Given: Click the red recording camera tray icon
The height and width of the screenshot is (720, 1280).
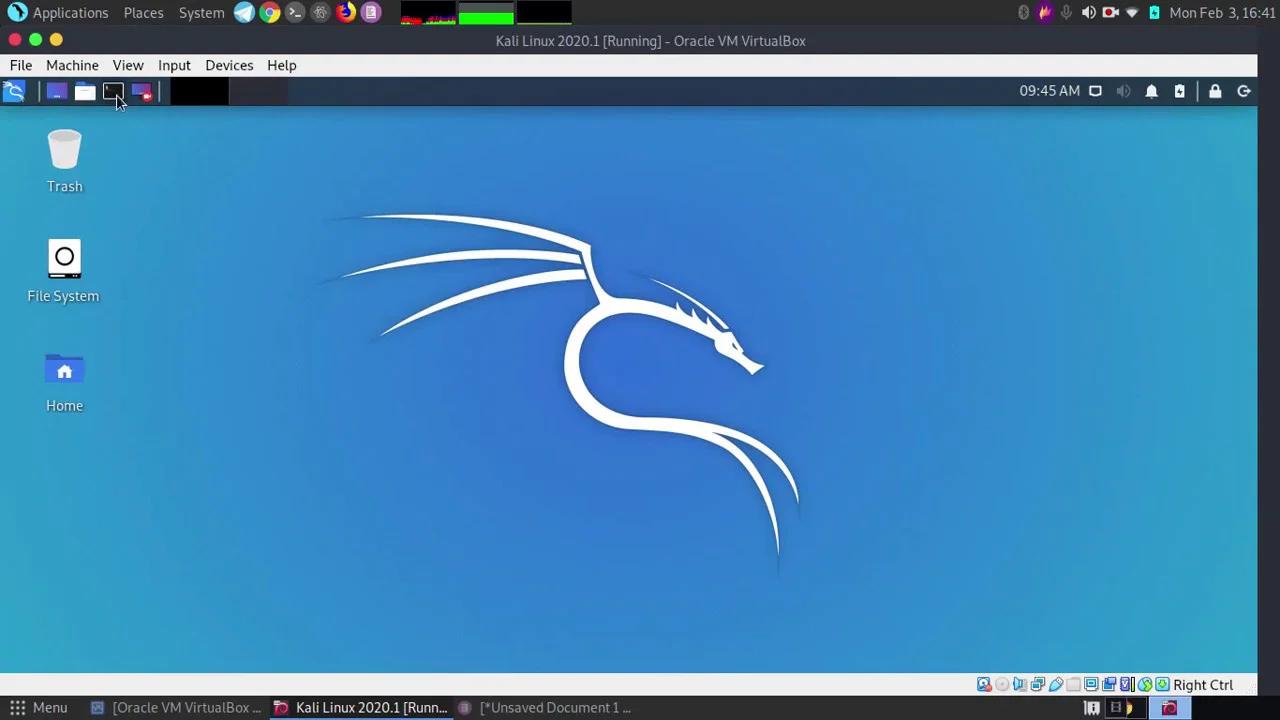Looking at the screenshot, I should 1110,13.
